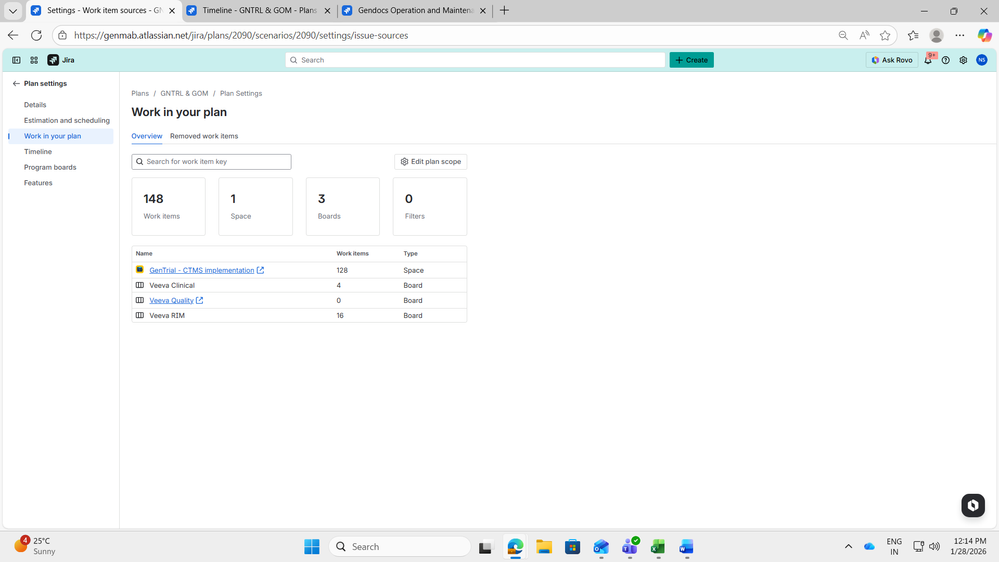The image size is (999, 562).
Task: Open browser favorites list icon
Action: click(913, 36)
